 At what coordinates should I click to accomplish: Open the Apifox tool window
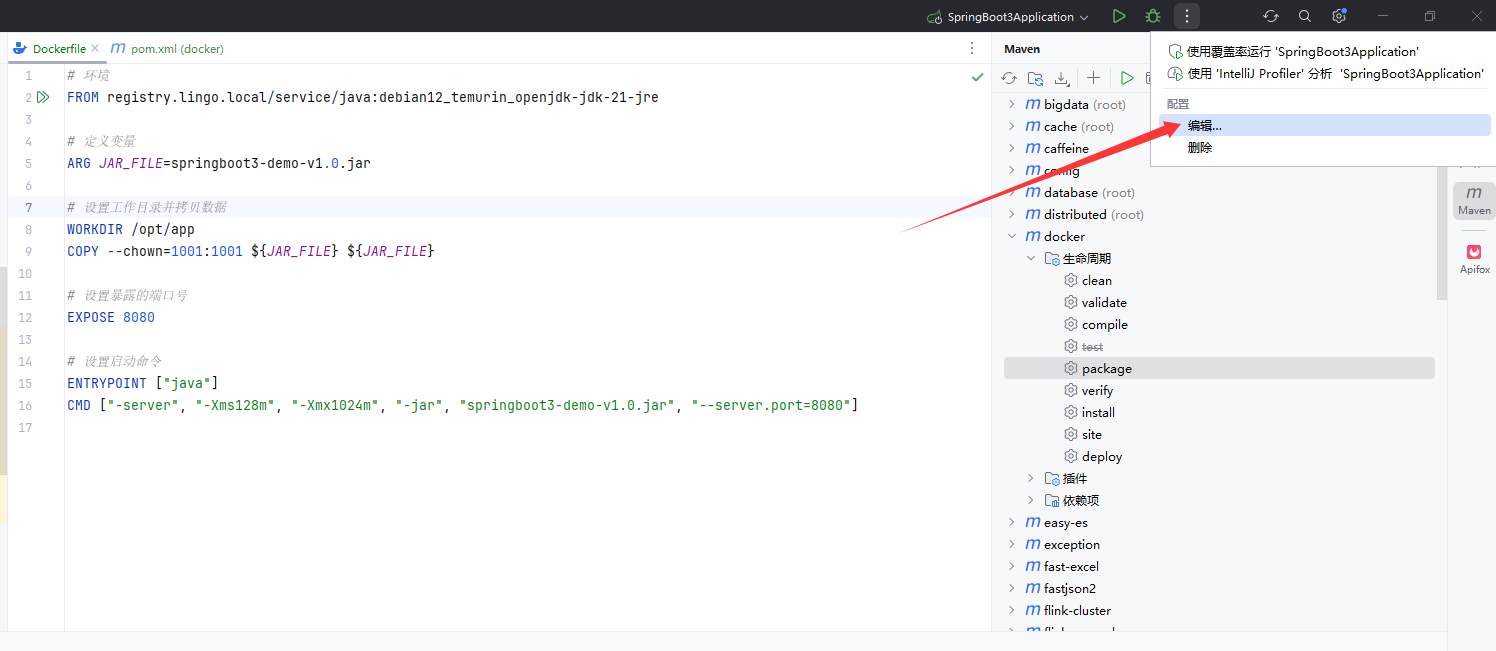[1474, 259]
